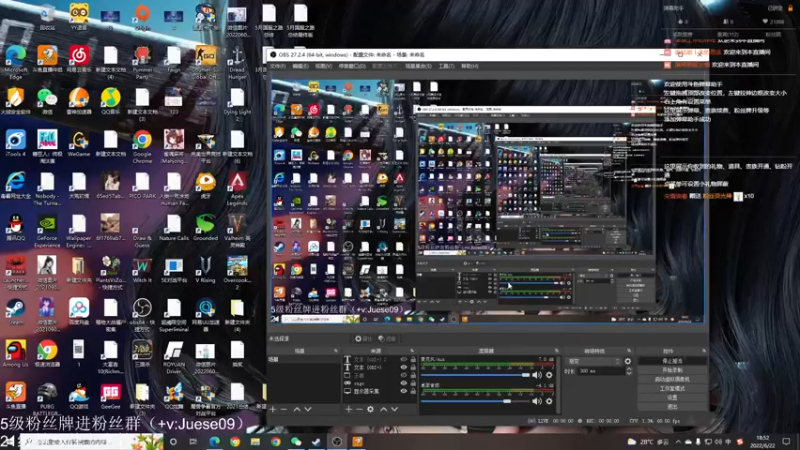Toggle lock on display capture source
The width and height of the screenshot is (800, 450).
pos(413,391)
